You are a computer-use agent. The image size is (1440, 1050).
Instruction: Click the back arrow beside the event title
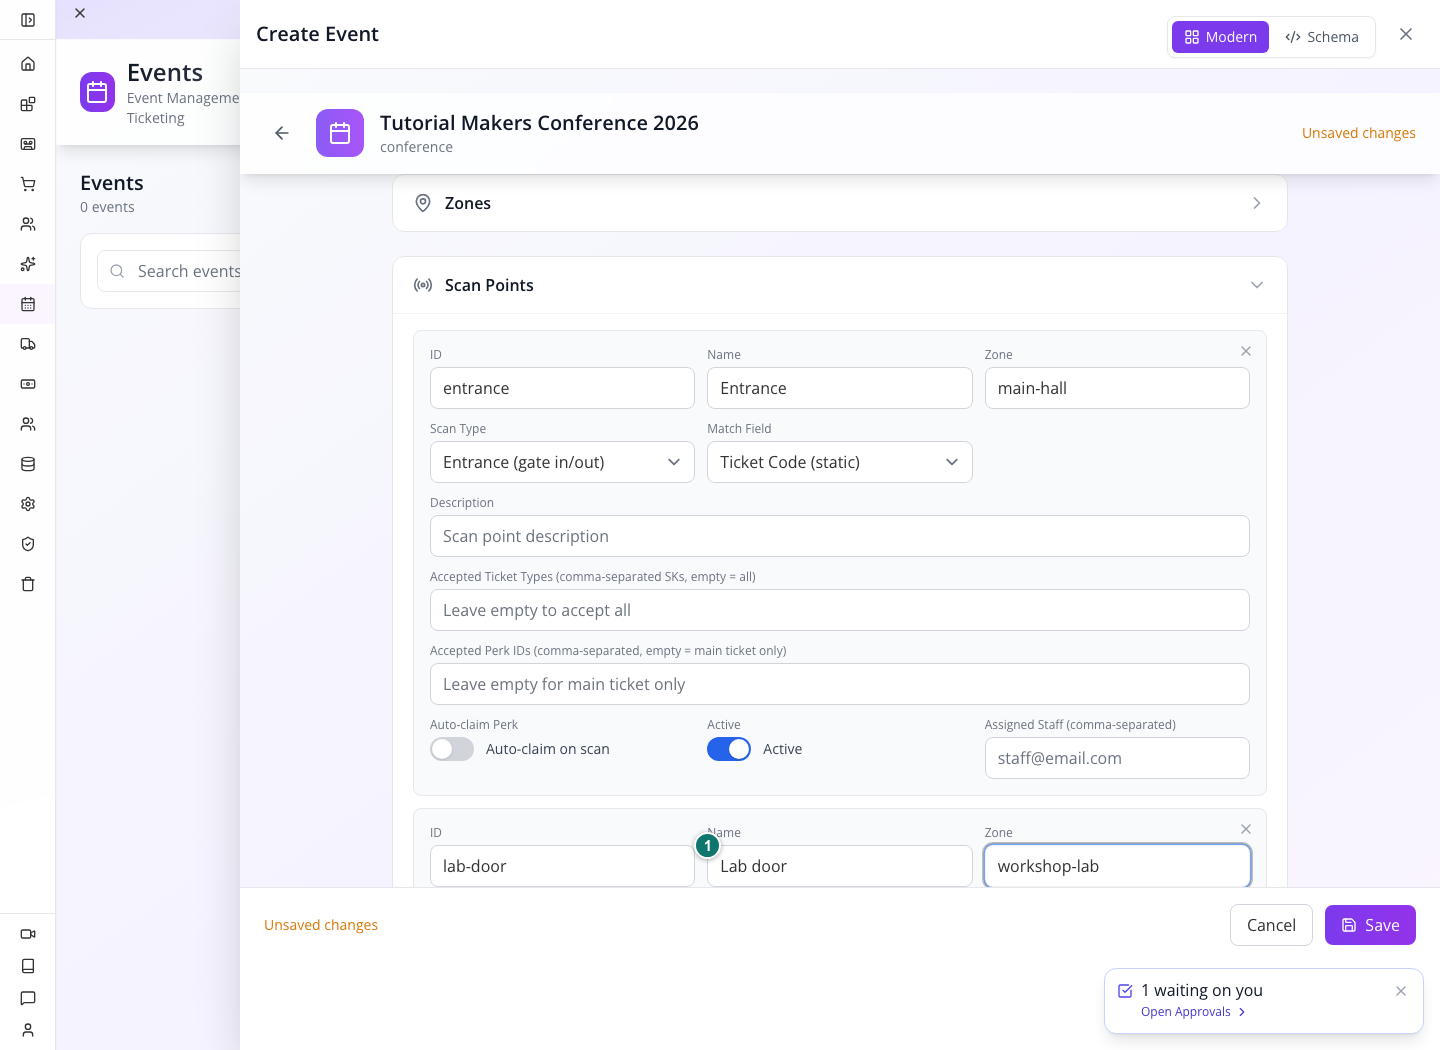(x=282, y=133)
